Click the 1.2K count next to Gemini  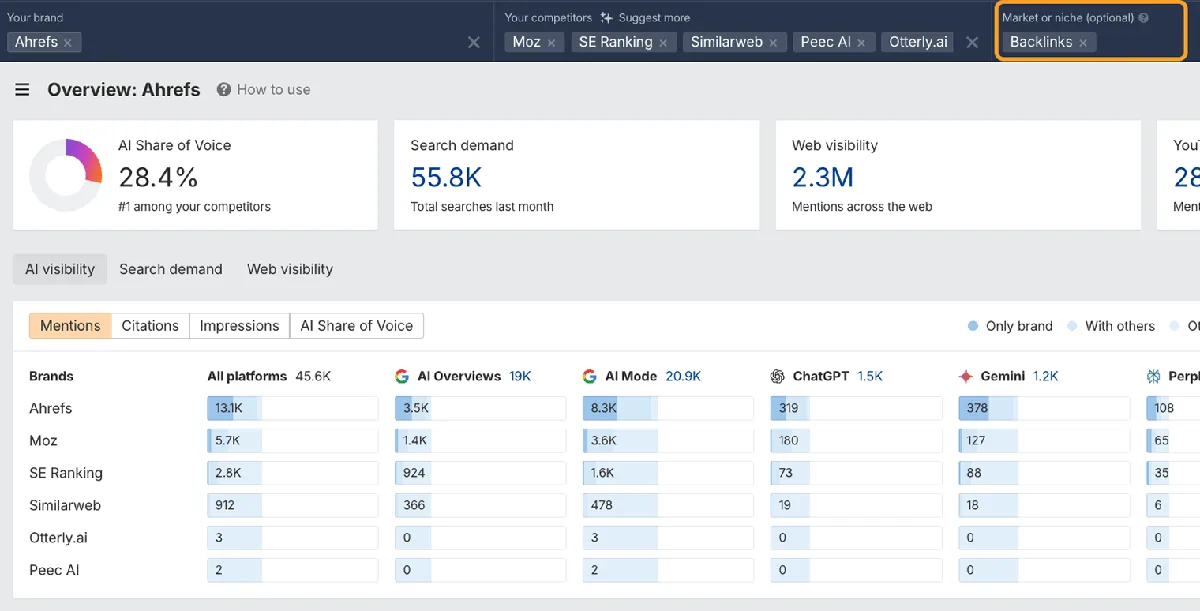[1044, 377]
